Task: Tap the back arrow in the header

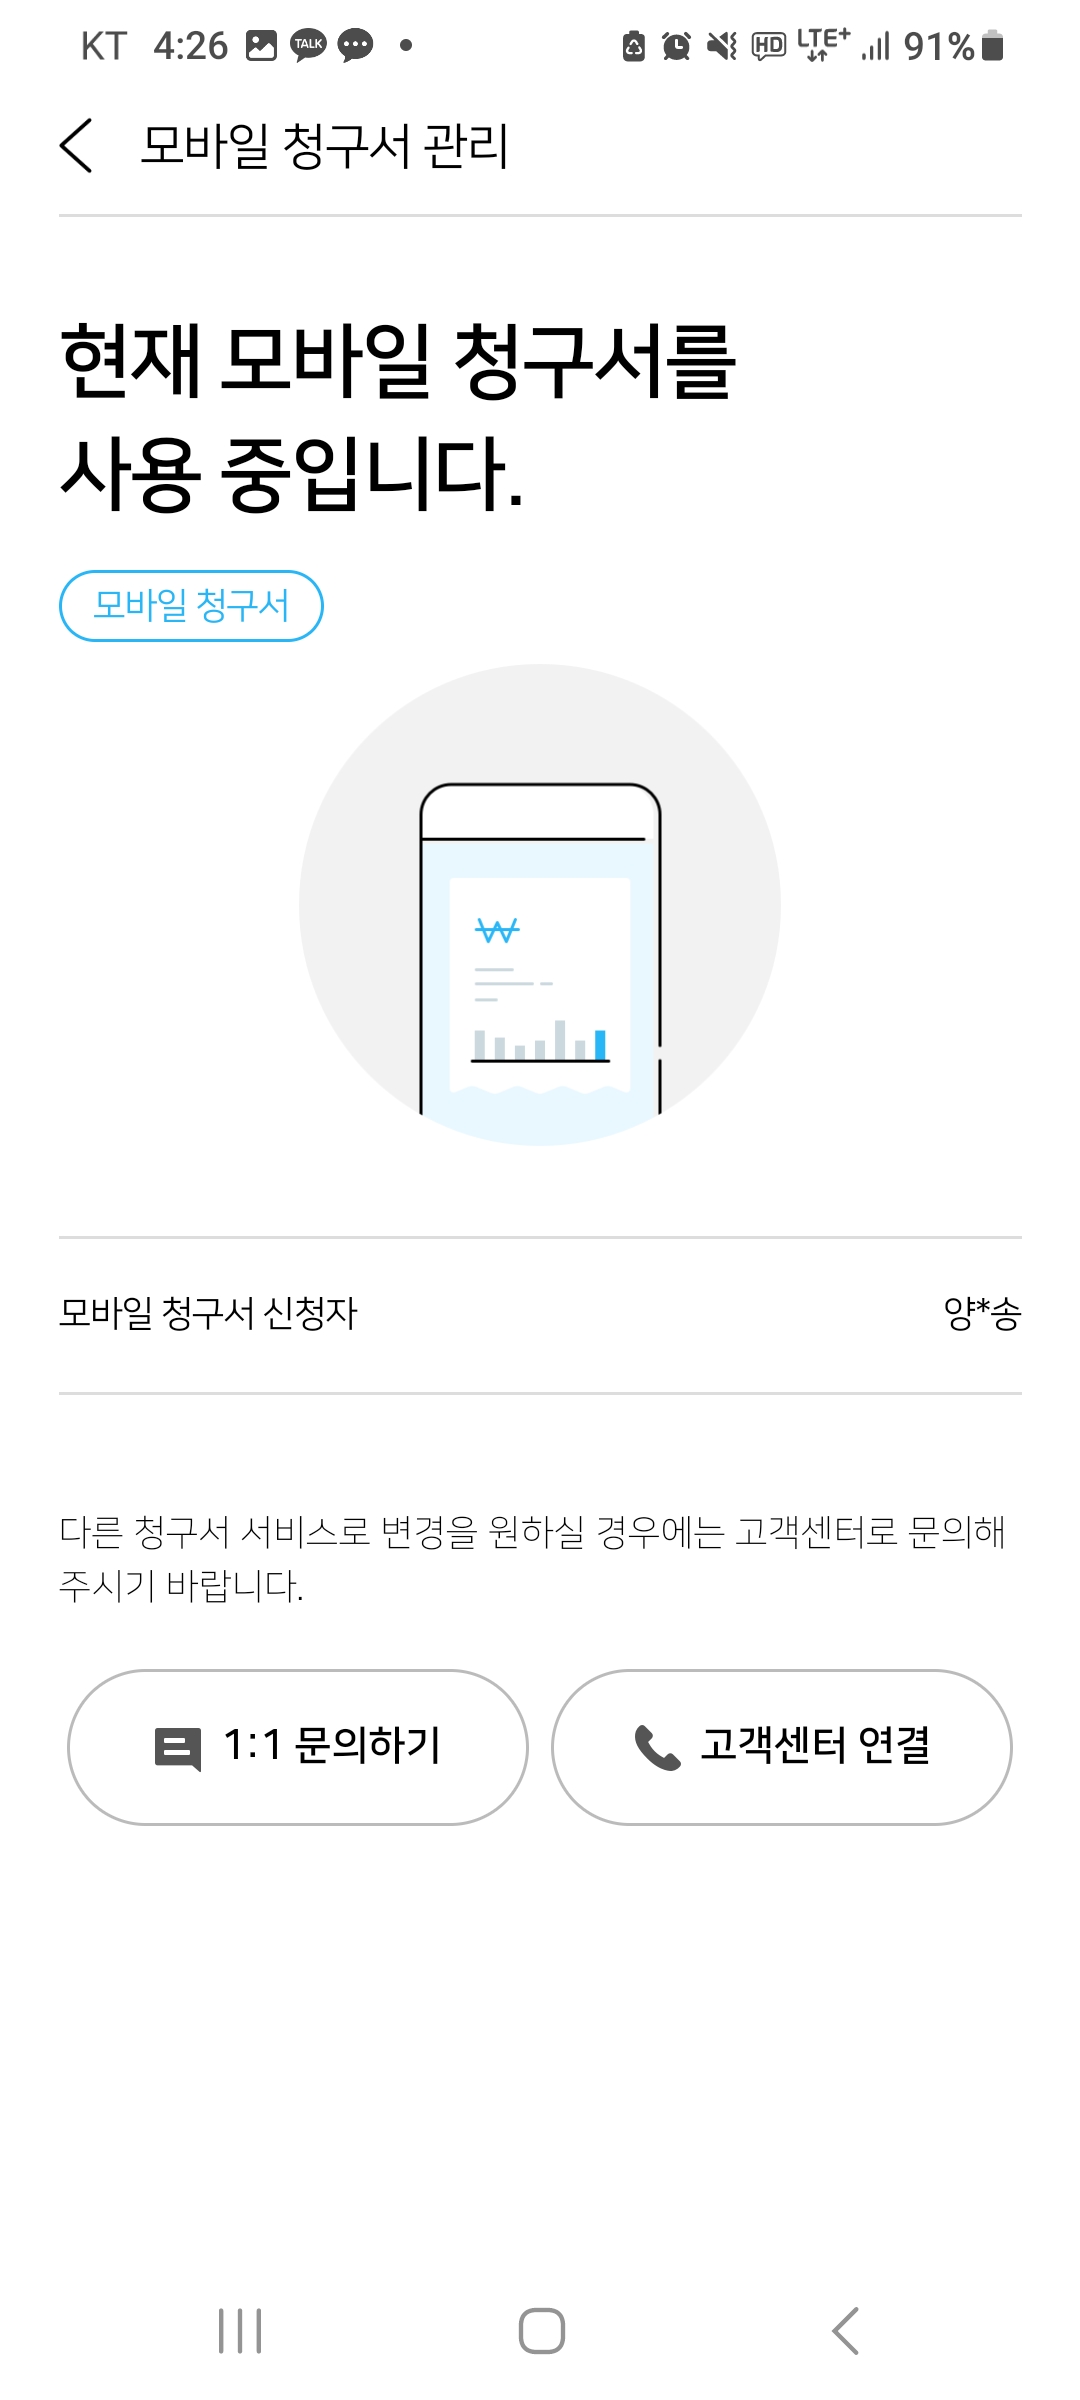Action: click(76, 146)
